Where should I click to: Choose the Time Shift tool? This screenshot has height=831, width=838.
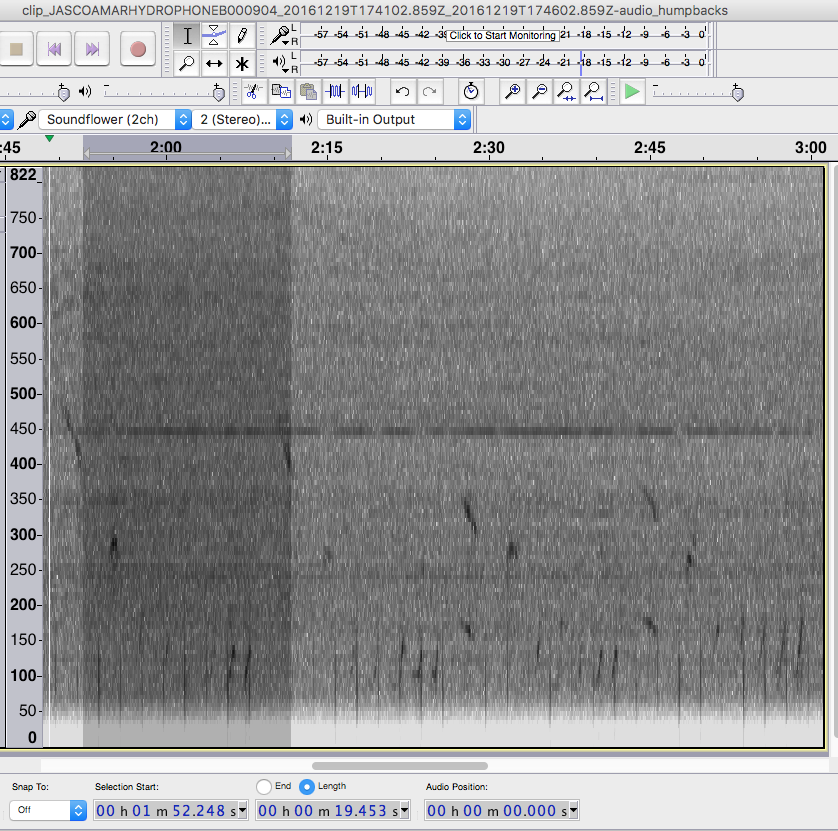click(x=214, y=64)
